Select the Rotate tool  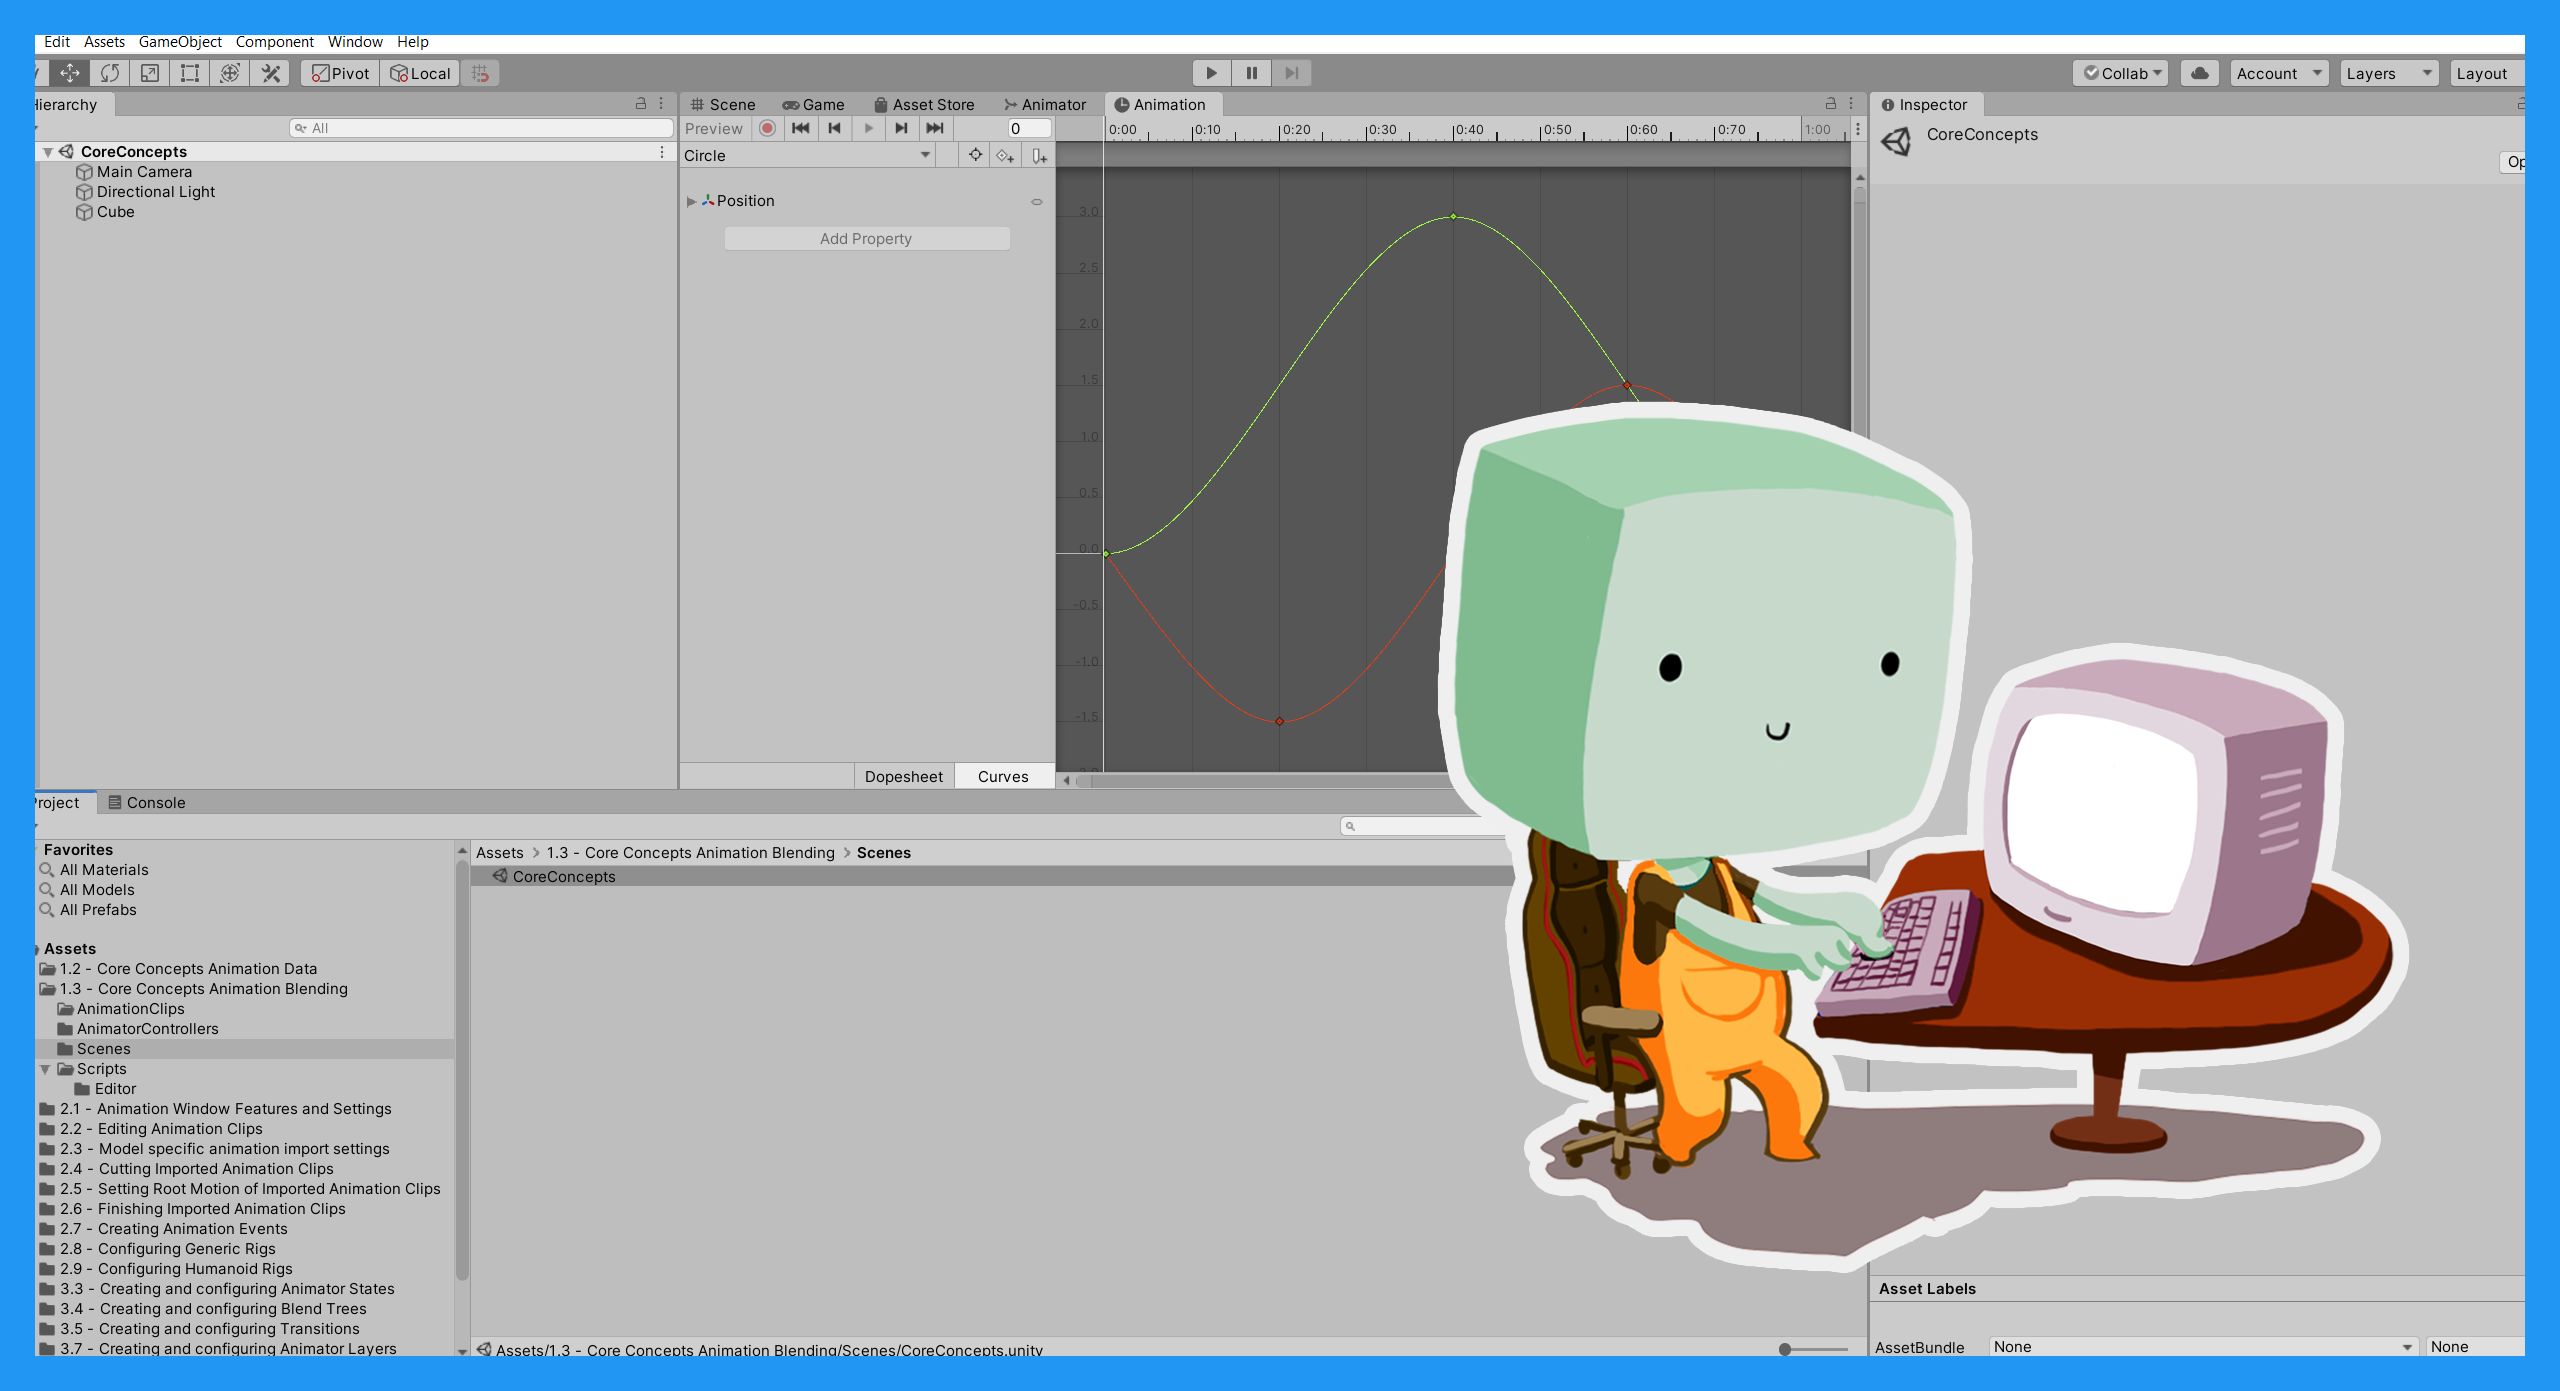pos(110,73)
